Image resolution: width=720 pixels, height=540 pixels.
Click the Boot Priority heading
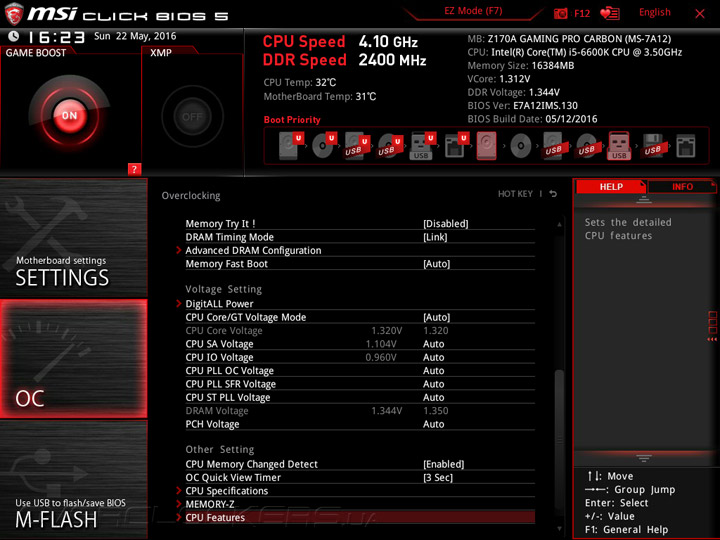[292, 119]
